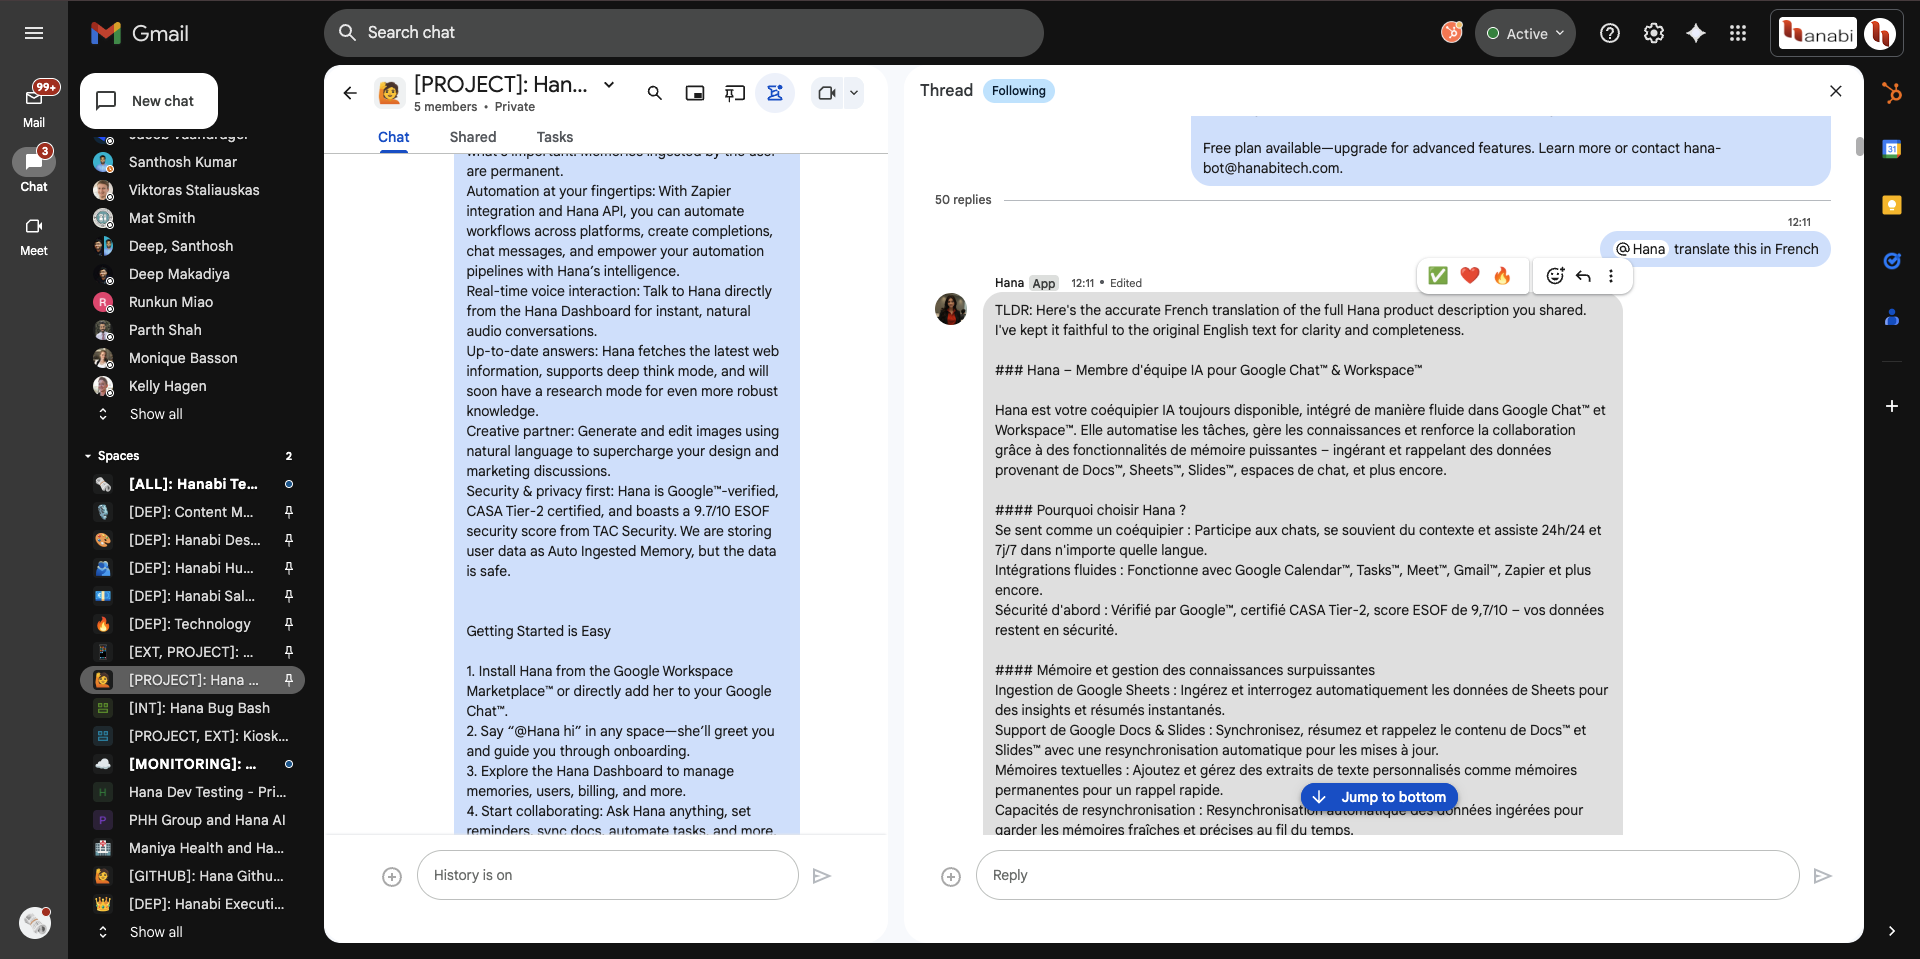The image size is (1920, 959).
Task: React with the checkmark emoji
Action: [x=1438, y=276]
